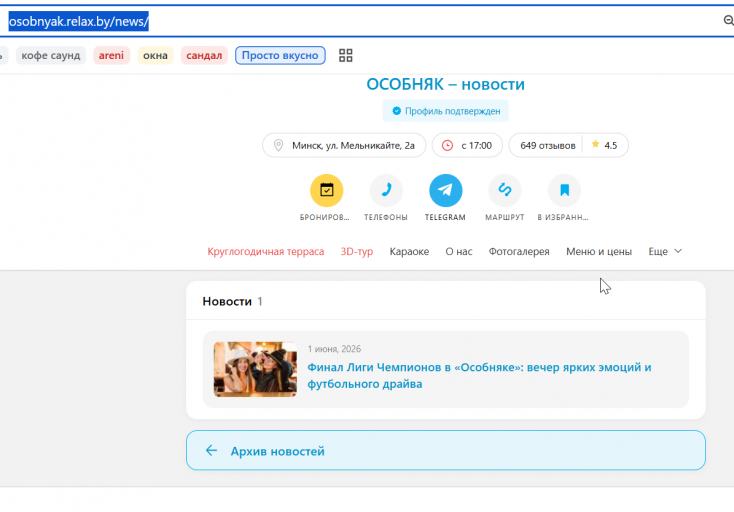Add venue to favorites bookmark icon
The height and width of the screenshot is (512, 734).
(564, 190)
